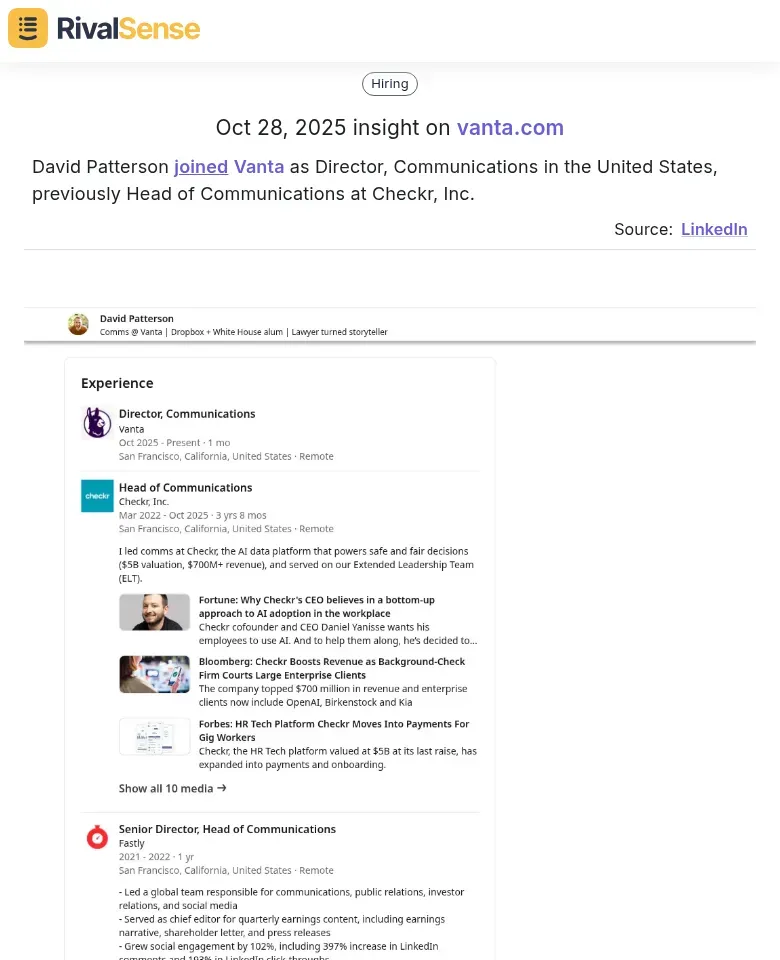This screenshot has height=960, width=780.
Task: Open the LinkedIn source link
Action: (714, 229)
